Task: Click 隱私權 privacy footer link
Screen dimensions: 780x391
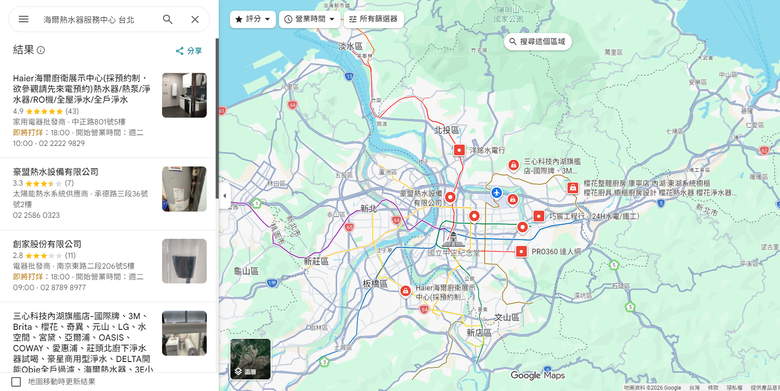Action: [x=734, y=388]
